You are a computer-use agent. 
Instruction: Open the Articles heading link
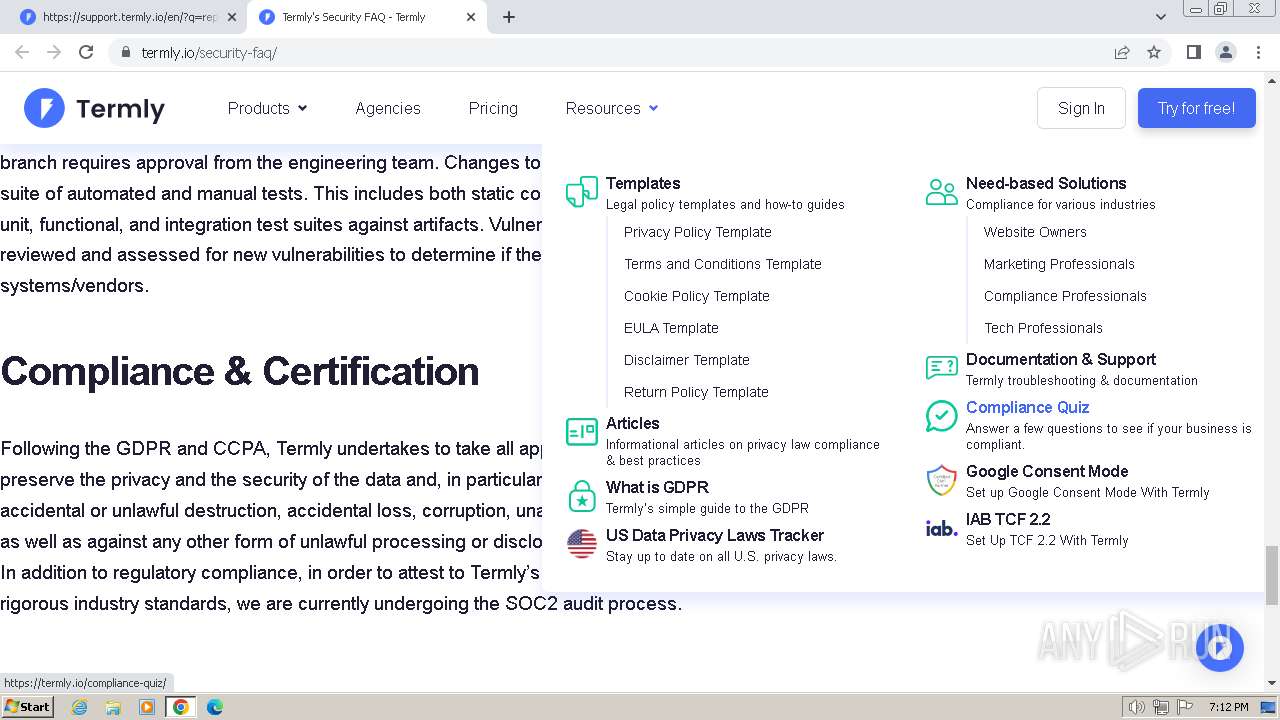click(x=633, y=423)
